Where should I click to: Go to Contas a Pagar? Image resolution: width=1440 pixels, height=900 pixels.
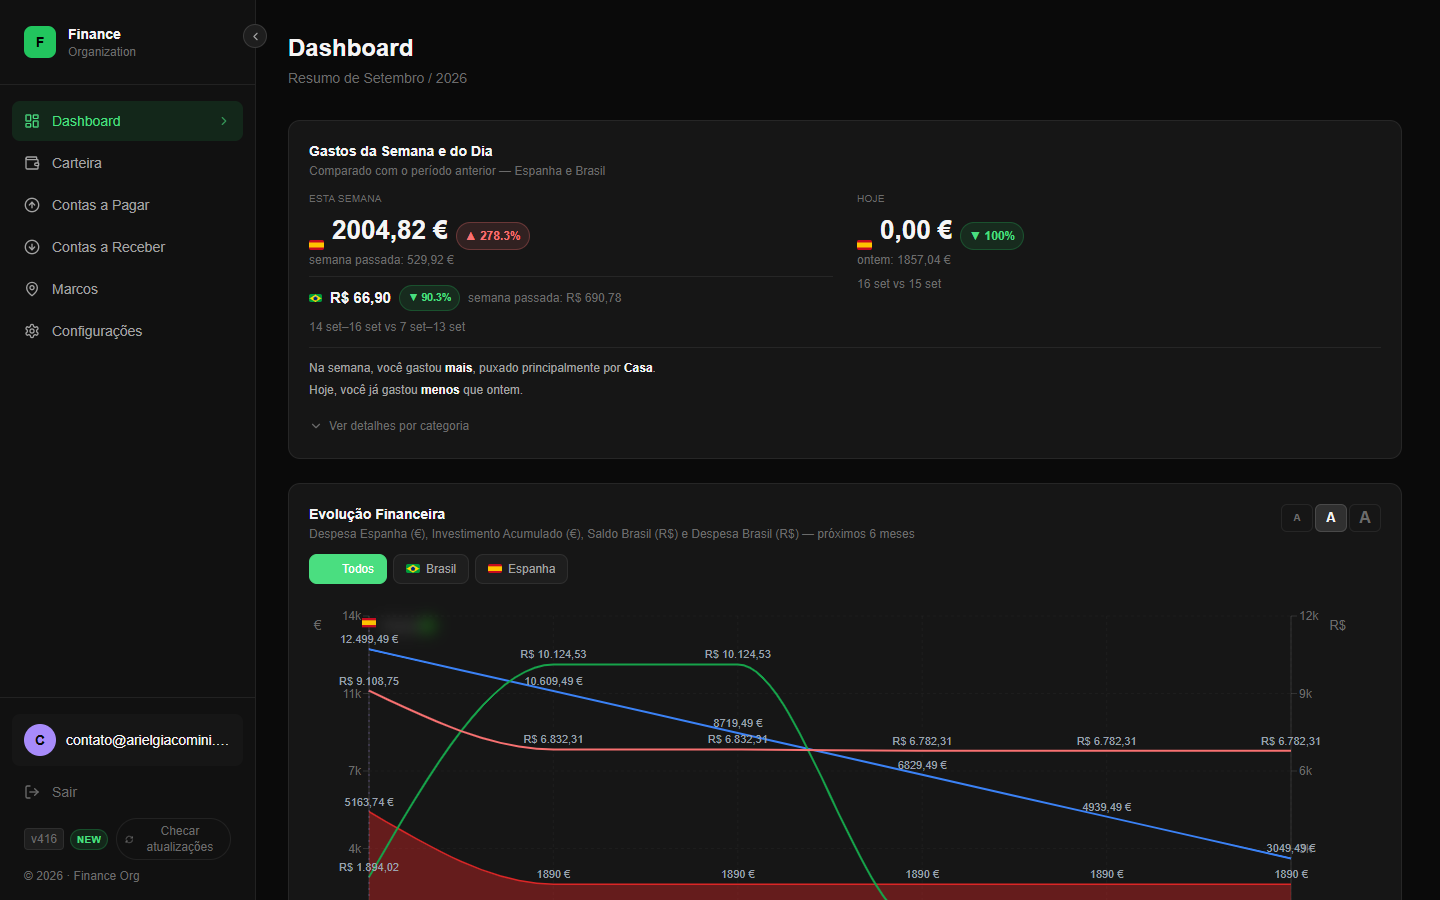(127, 205)
